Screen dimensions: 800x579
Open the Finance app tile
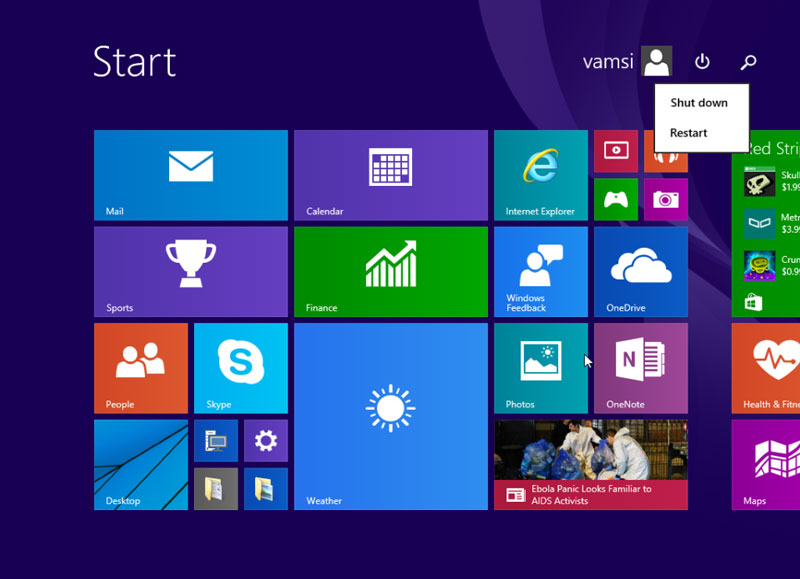[x=388, y=271]
